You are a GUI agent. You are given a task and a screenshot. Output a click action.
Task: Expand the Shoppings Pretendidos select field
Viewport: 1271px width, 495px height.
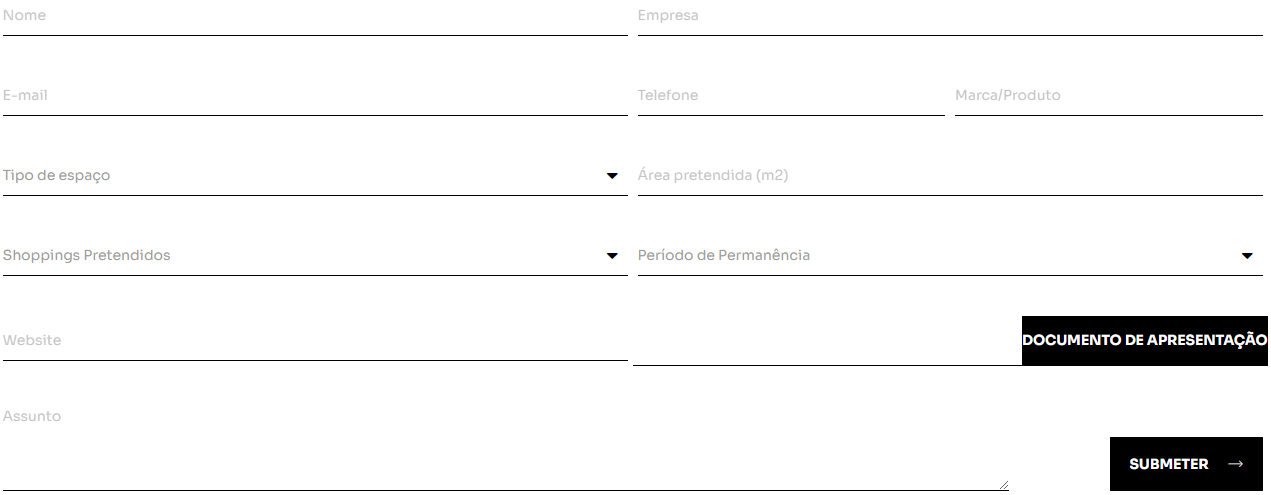[x=300, y=256]
